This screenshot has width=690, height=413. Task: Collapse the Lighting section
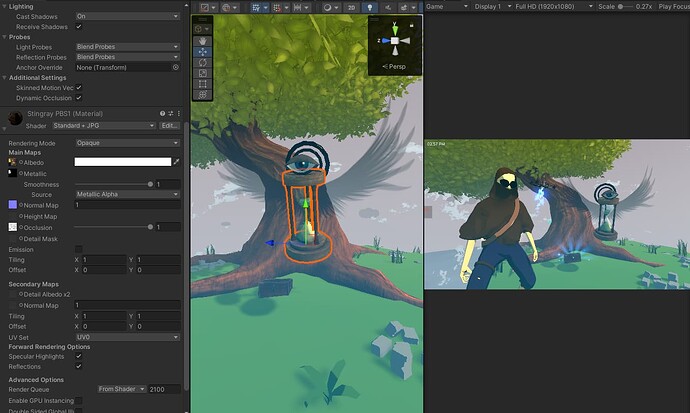pos(4,7)
